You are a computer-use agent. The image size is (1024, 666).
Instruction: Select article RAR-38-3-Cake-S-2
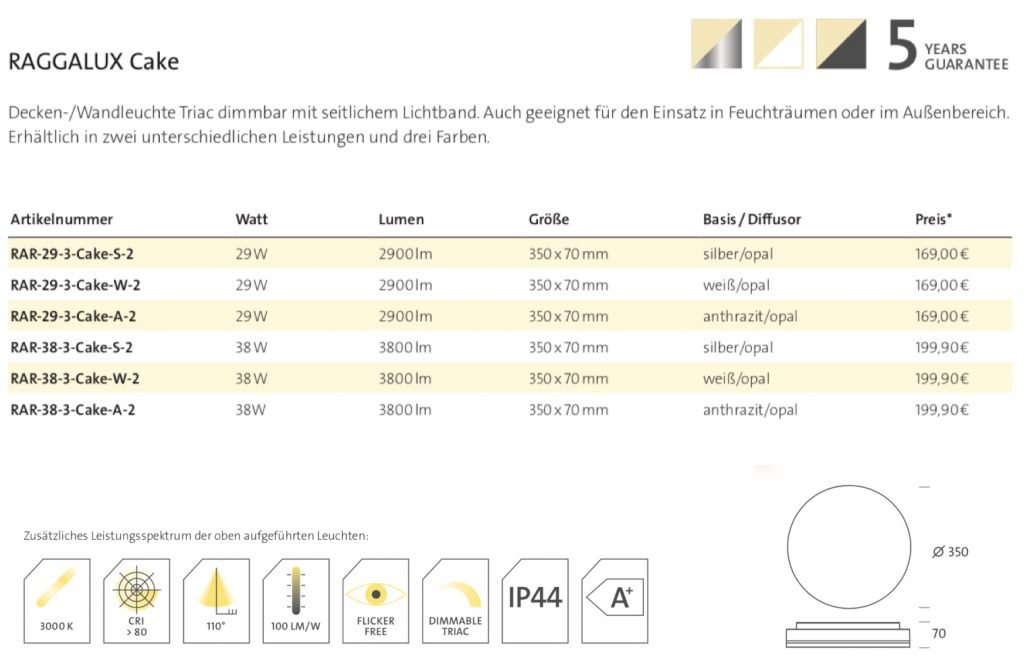pyautogui.click(x=71, y=347)
